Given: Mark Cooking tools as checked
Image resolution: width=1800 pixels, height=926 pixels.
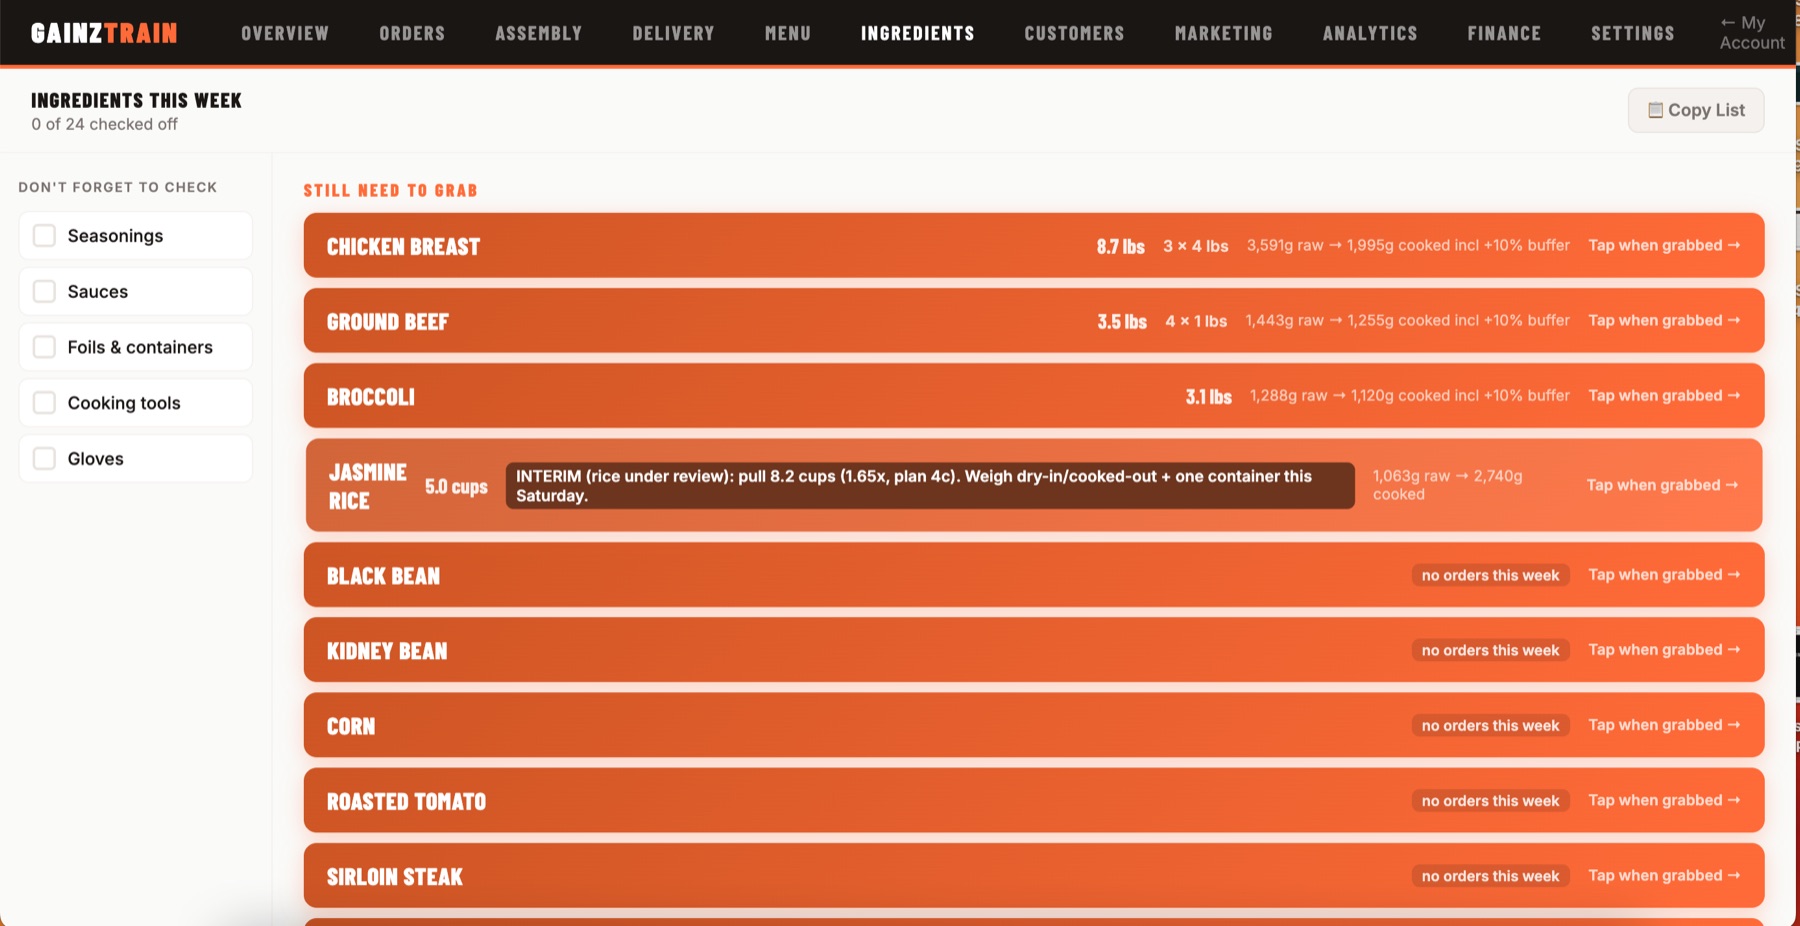Looking at the screenshot, I should [44, 402].
